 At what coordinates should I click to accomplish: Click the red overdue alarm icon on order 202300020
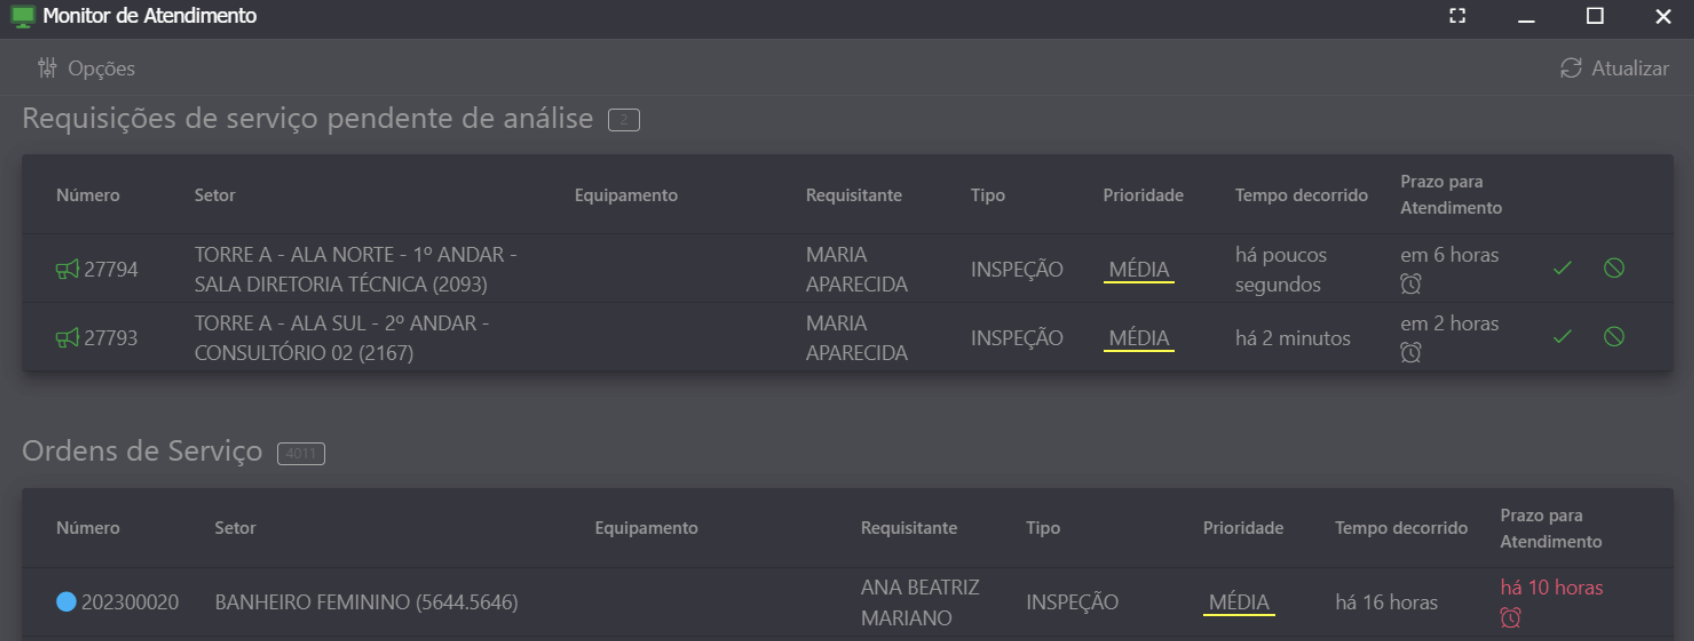coord(1510,618)
